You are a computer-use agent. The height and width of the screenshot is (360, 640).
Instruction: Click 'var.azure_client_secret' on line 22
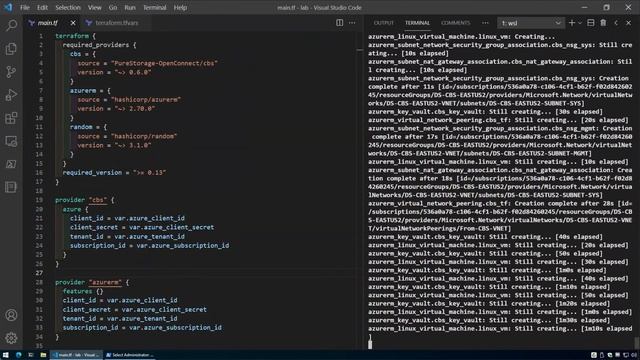(x=171, y=227)
